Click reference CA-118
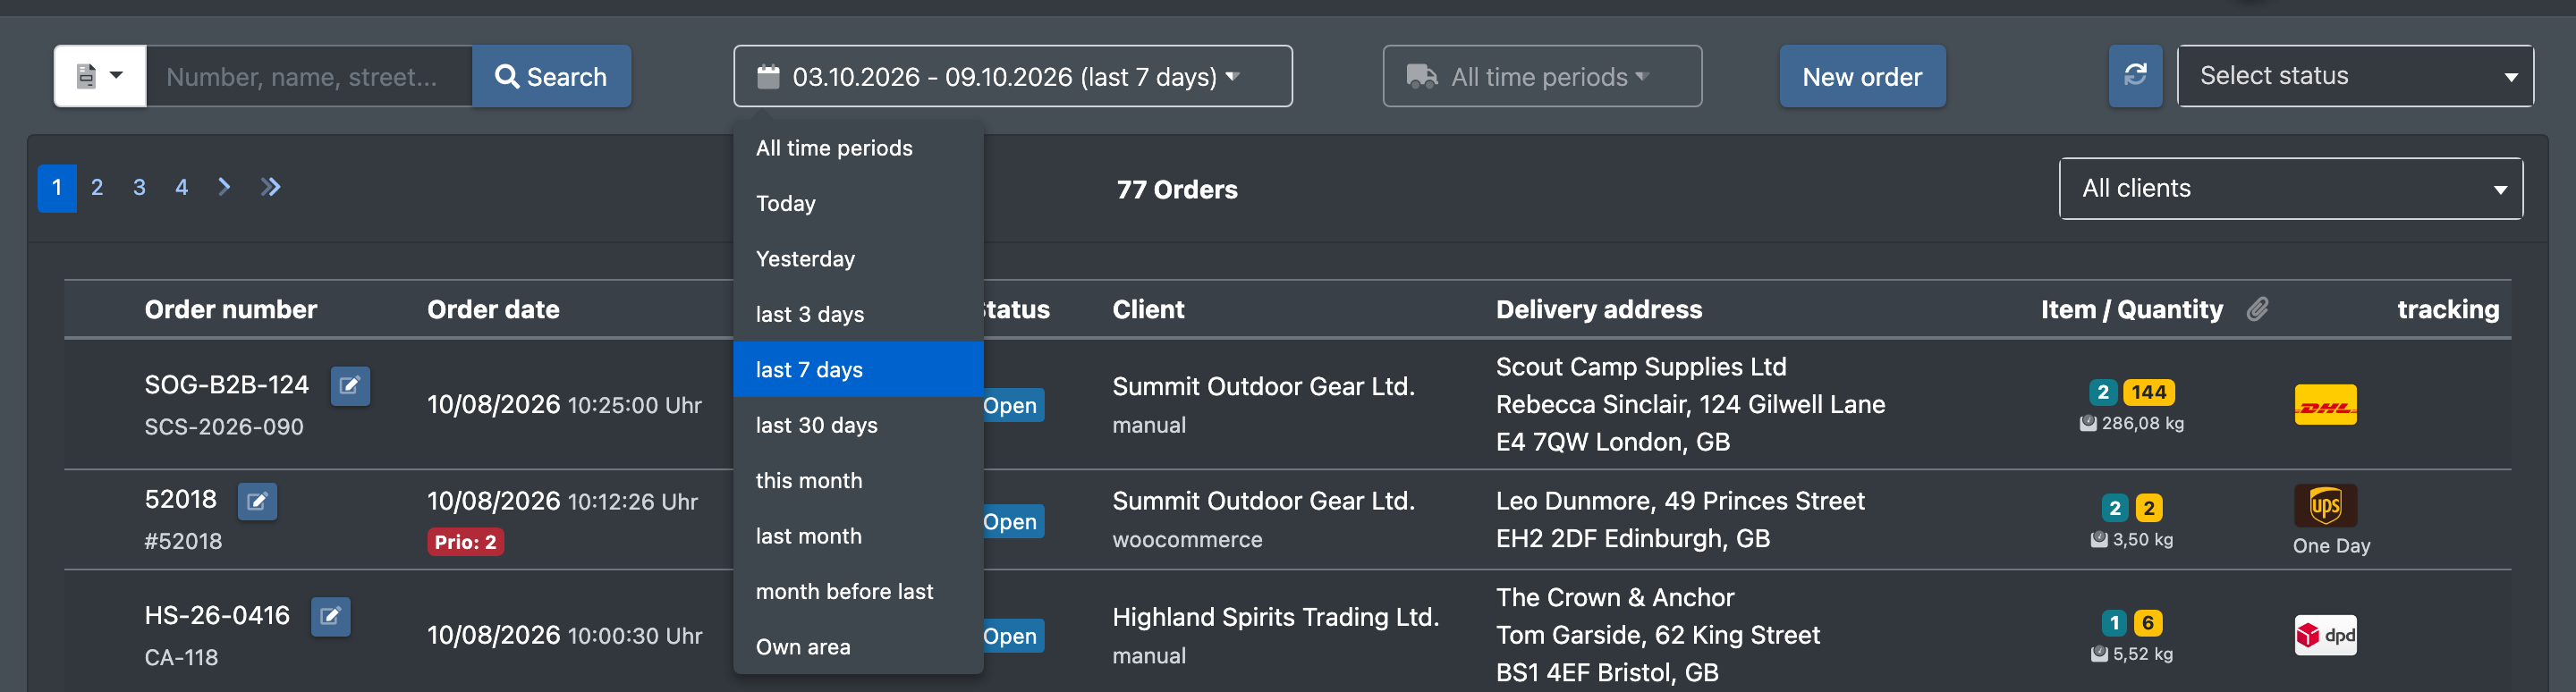The height and width of the screenshot is (692, 2576). click(181, 658)
